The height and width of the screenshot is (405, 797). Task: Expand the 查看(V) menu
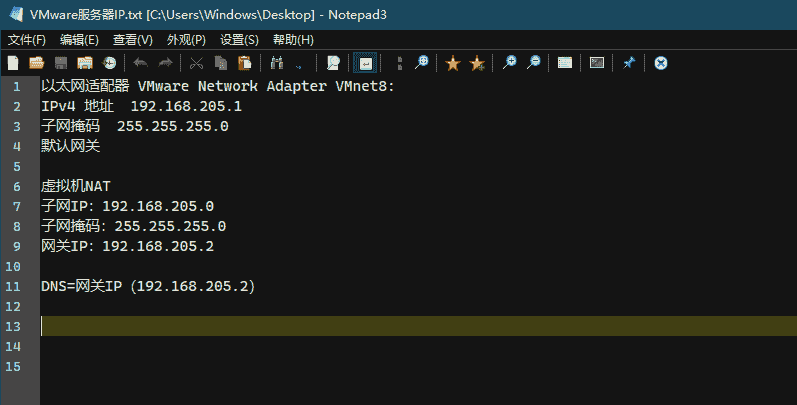pyautogui.click(x=133, y=40)
